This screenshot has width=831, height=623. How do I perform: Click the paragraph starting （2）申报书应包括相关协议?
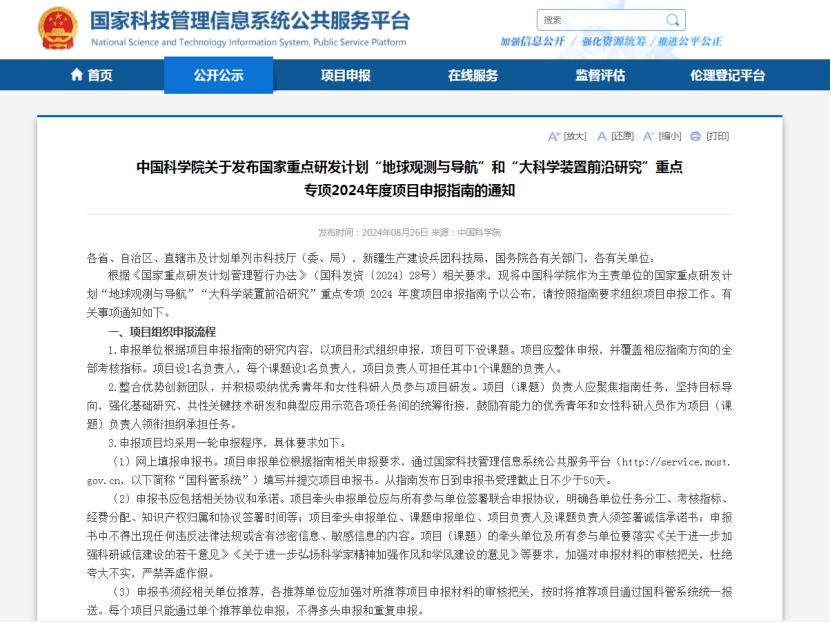(409, 536)
